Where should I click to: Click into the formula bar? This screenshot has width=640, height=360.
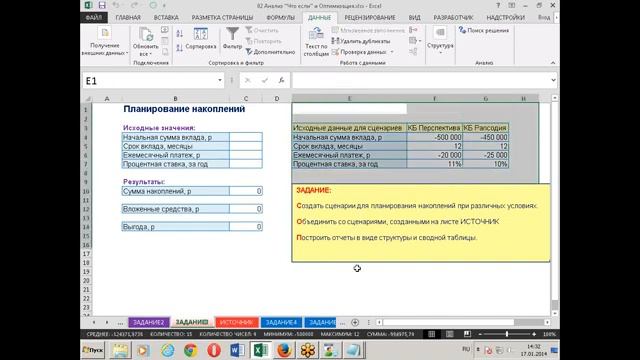pos(420,80)
